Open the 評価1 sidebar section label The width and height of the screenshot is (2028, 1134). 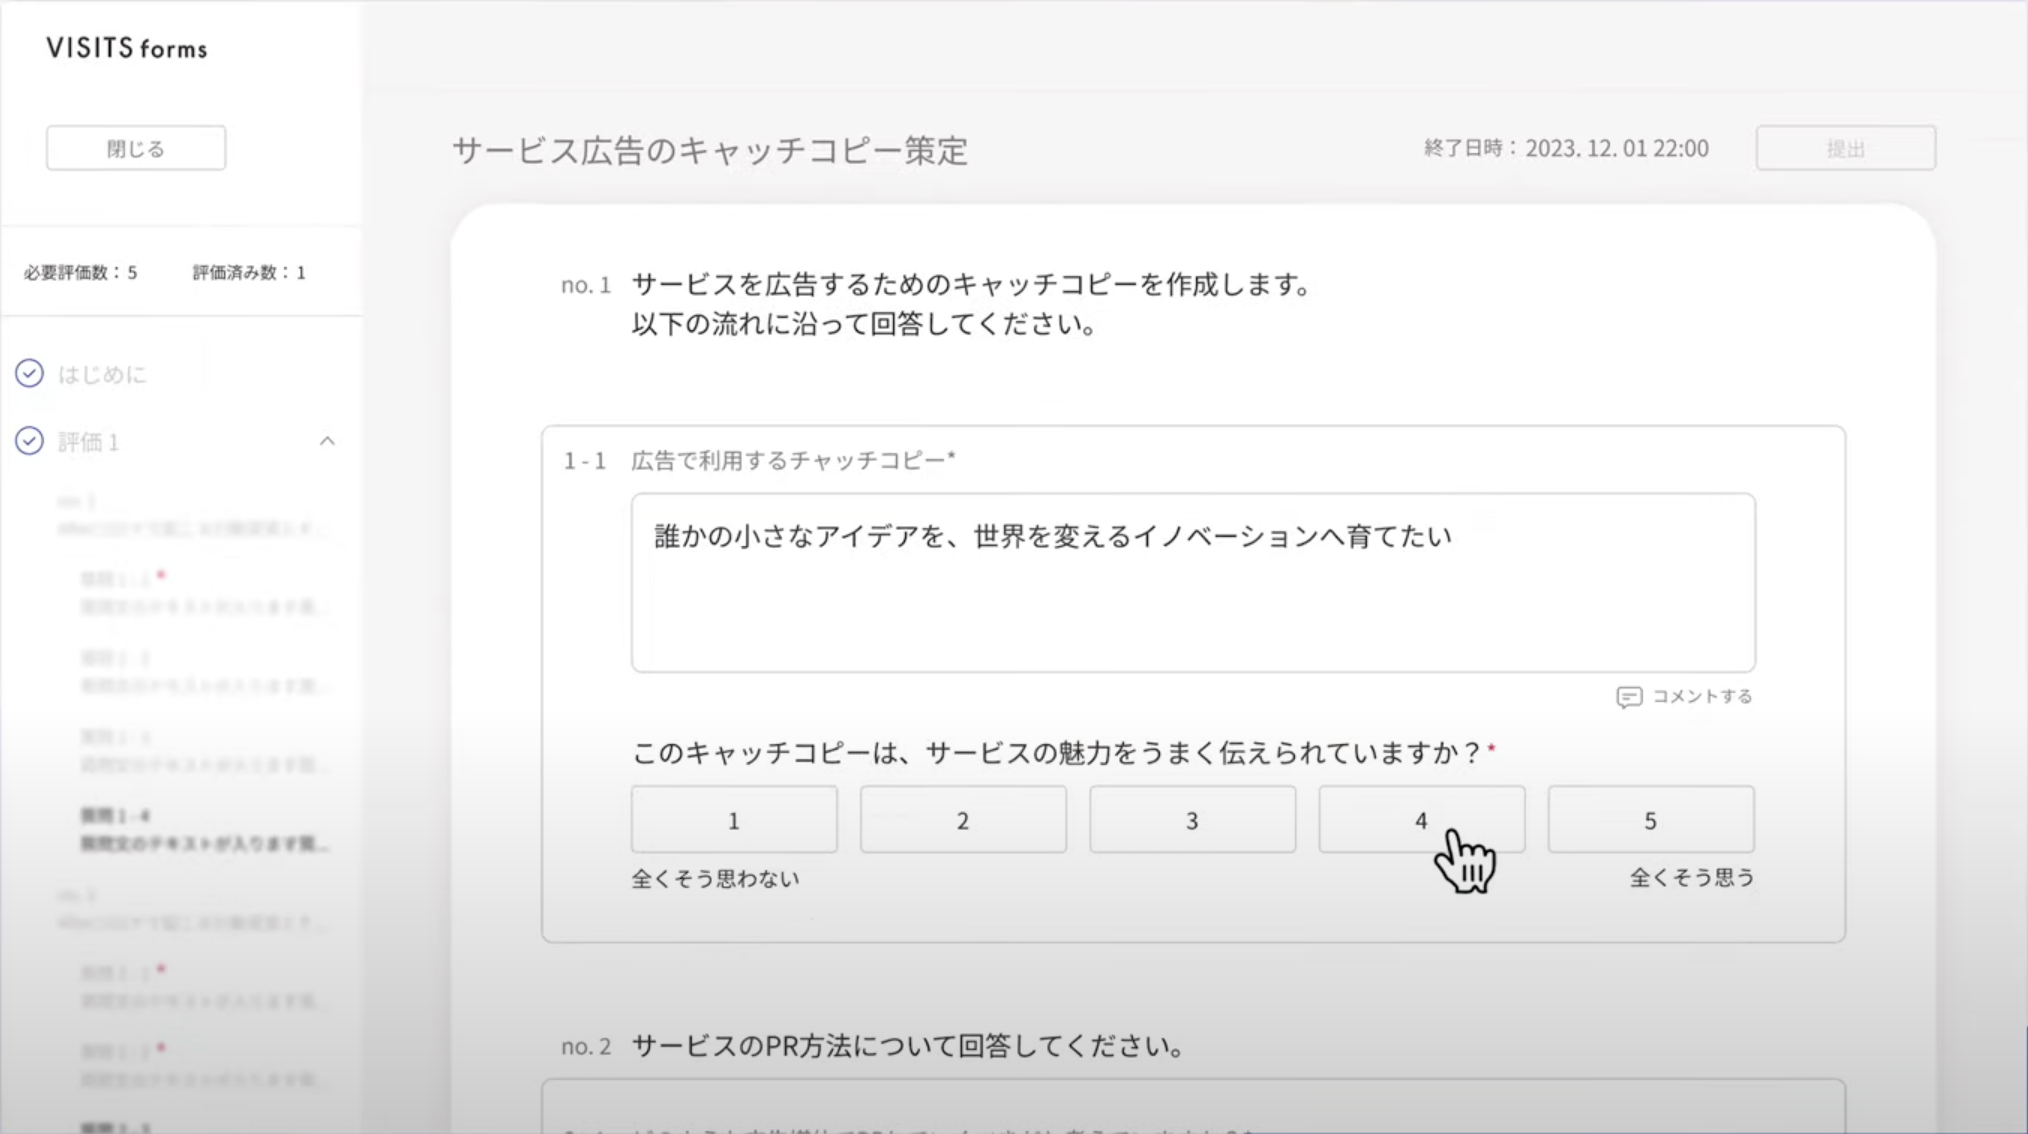[x=89, y=442]
